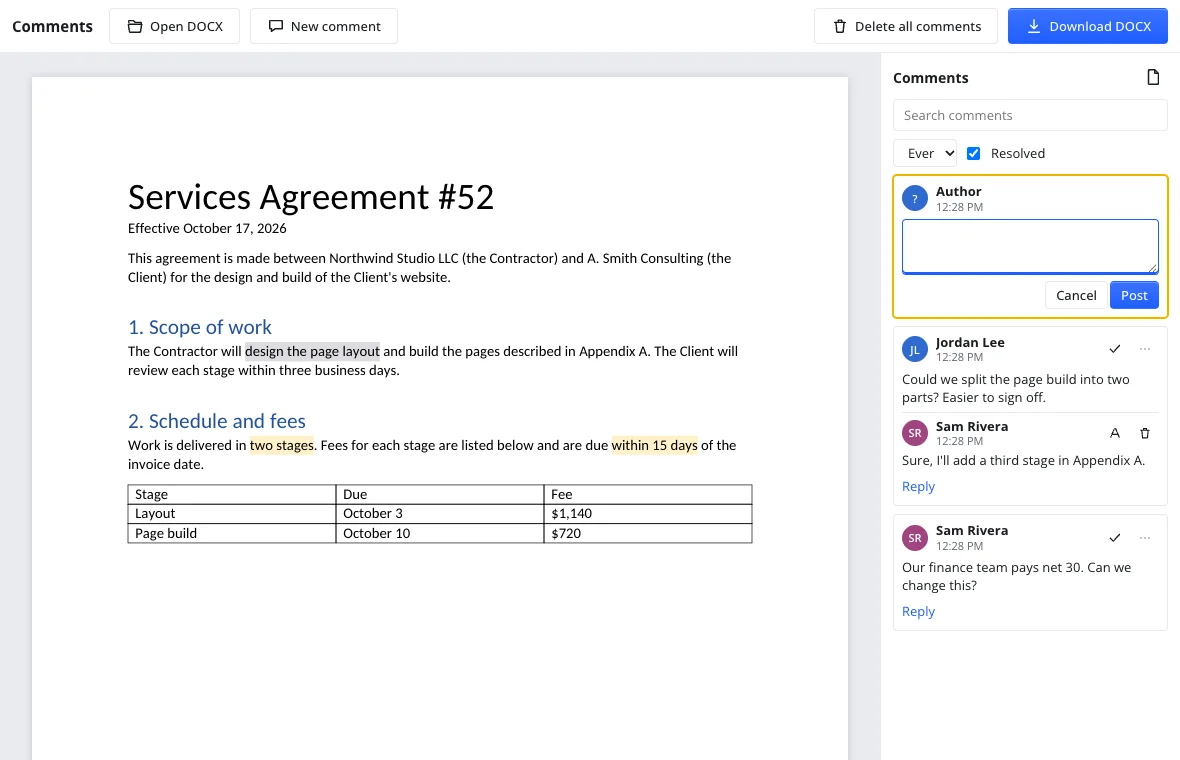Click the SR avatar on the net 30 comment
Screen dimensions: 1180x760
pyautogui.click(x=914, y=538)
